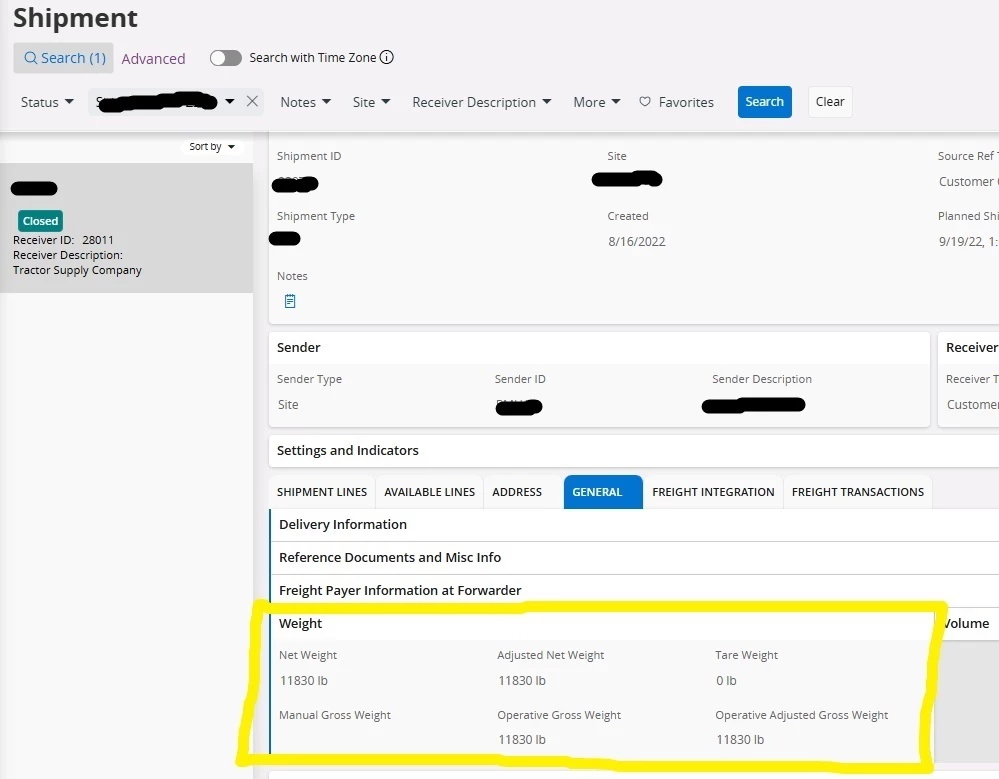The height and width of the screenshot is (779, 999).
Task: Switch to the Shipment Lines tab
Action: pyautogui.click(x=322, y=492)
